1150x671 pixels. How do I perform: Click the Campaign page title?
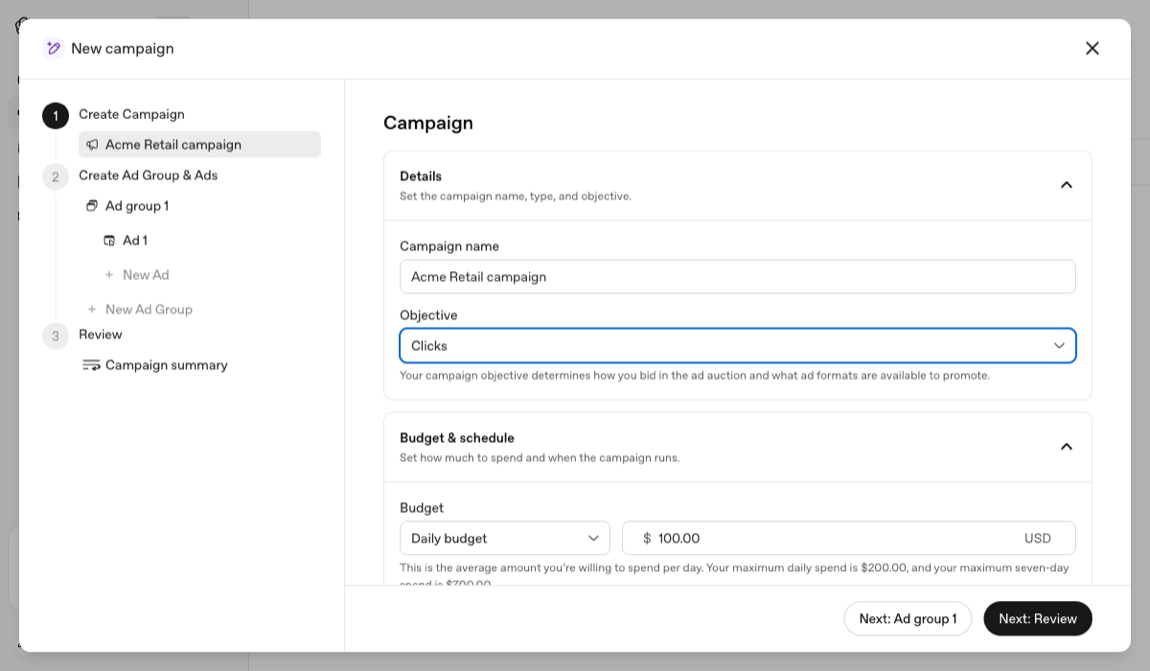[x=428, y=122]
